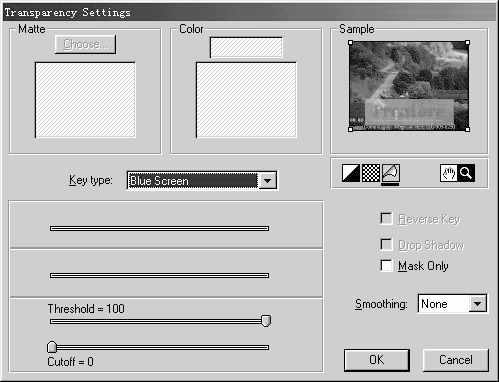This screenshot has width=499, height=382.
Task: Select the black/white background icon
Action: point(351,173)
